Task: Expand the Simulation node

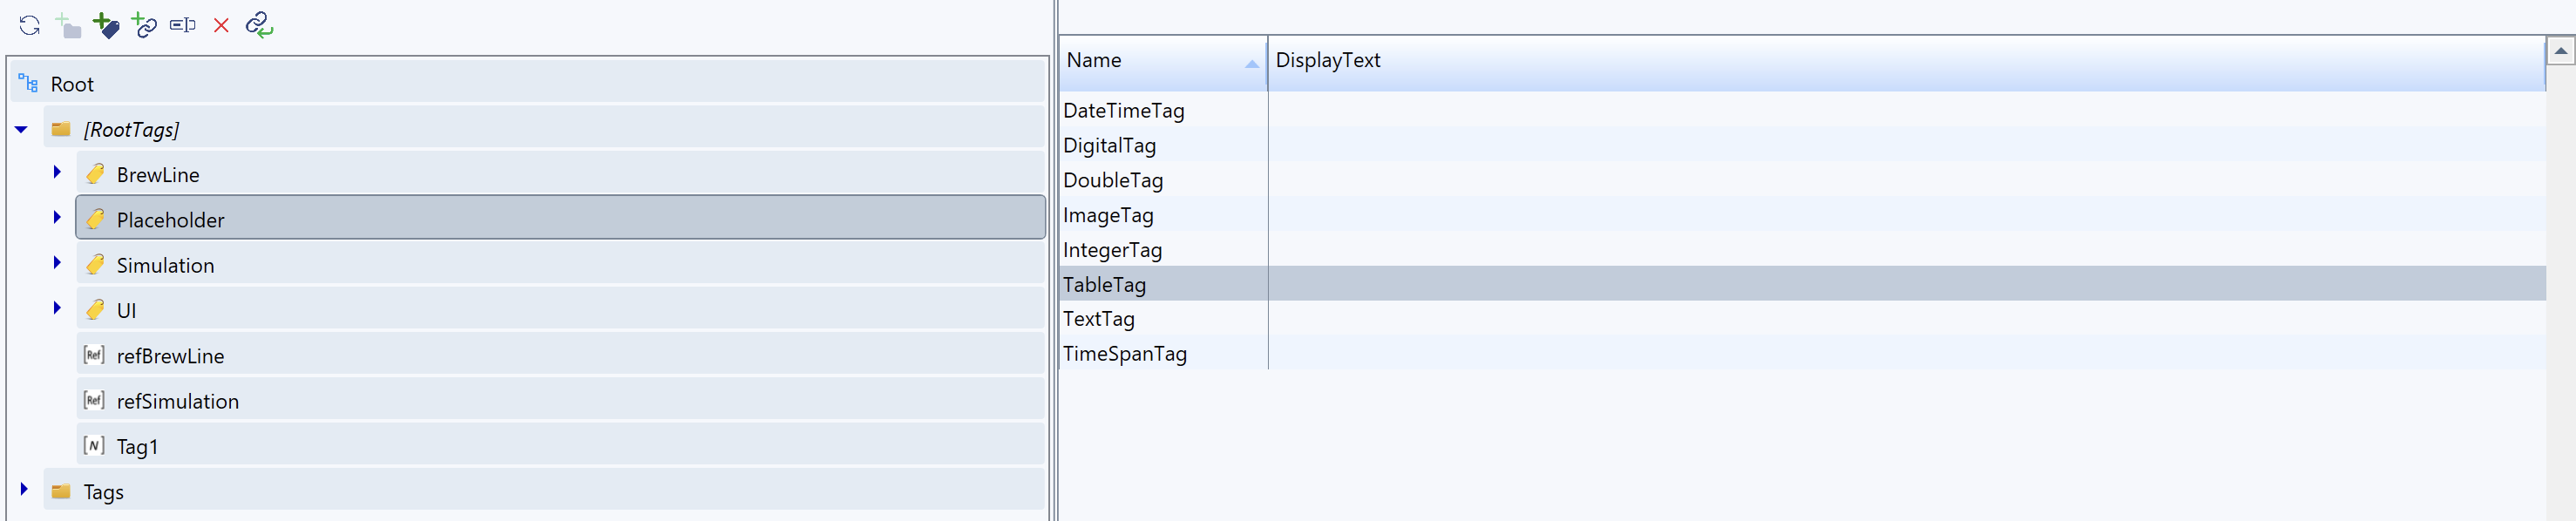Action: click(57, 264)
